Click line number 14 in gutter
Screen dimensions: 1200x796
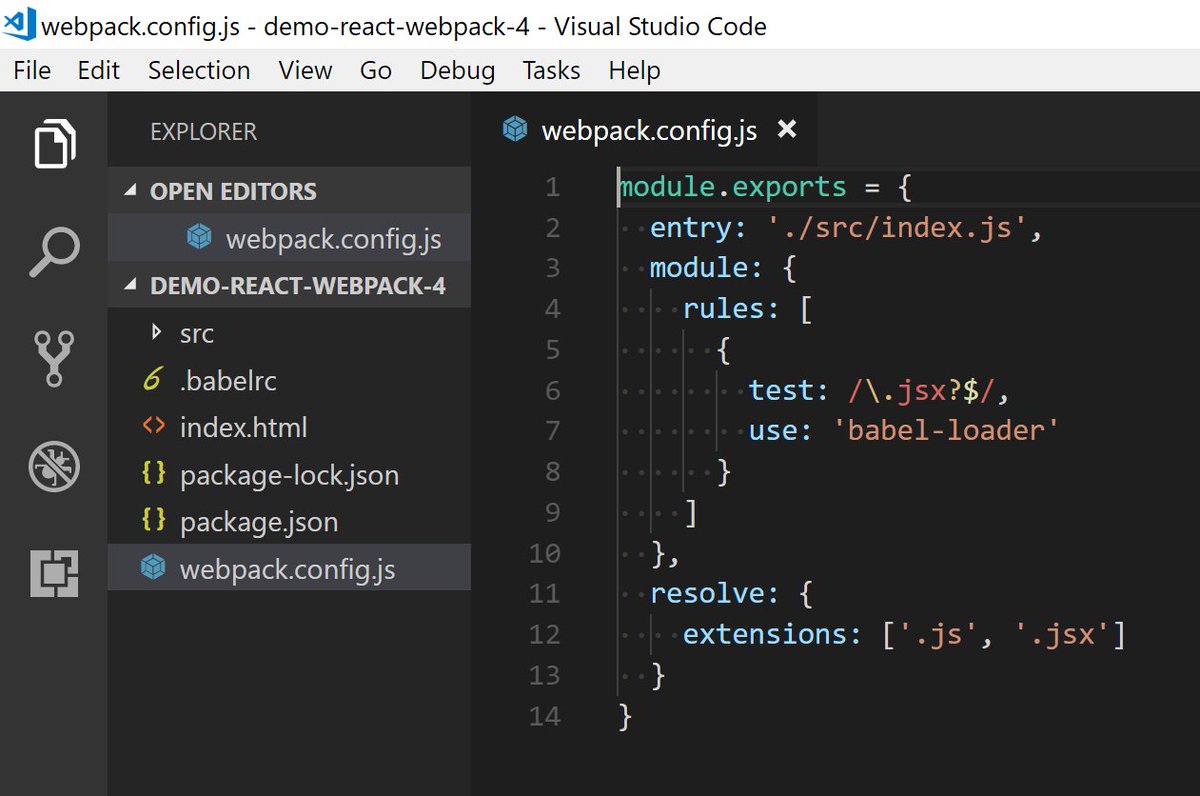[544, 715]
